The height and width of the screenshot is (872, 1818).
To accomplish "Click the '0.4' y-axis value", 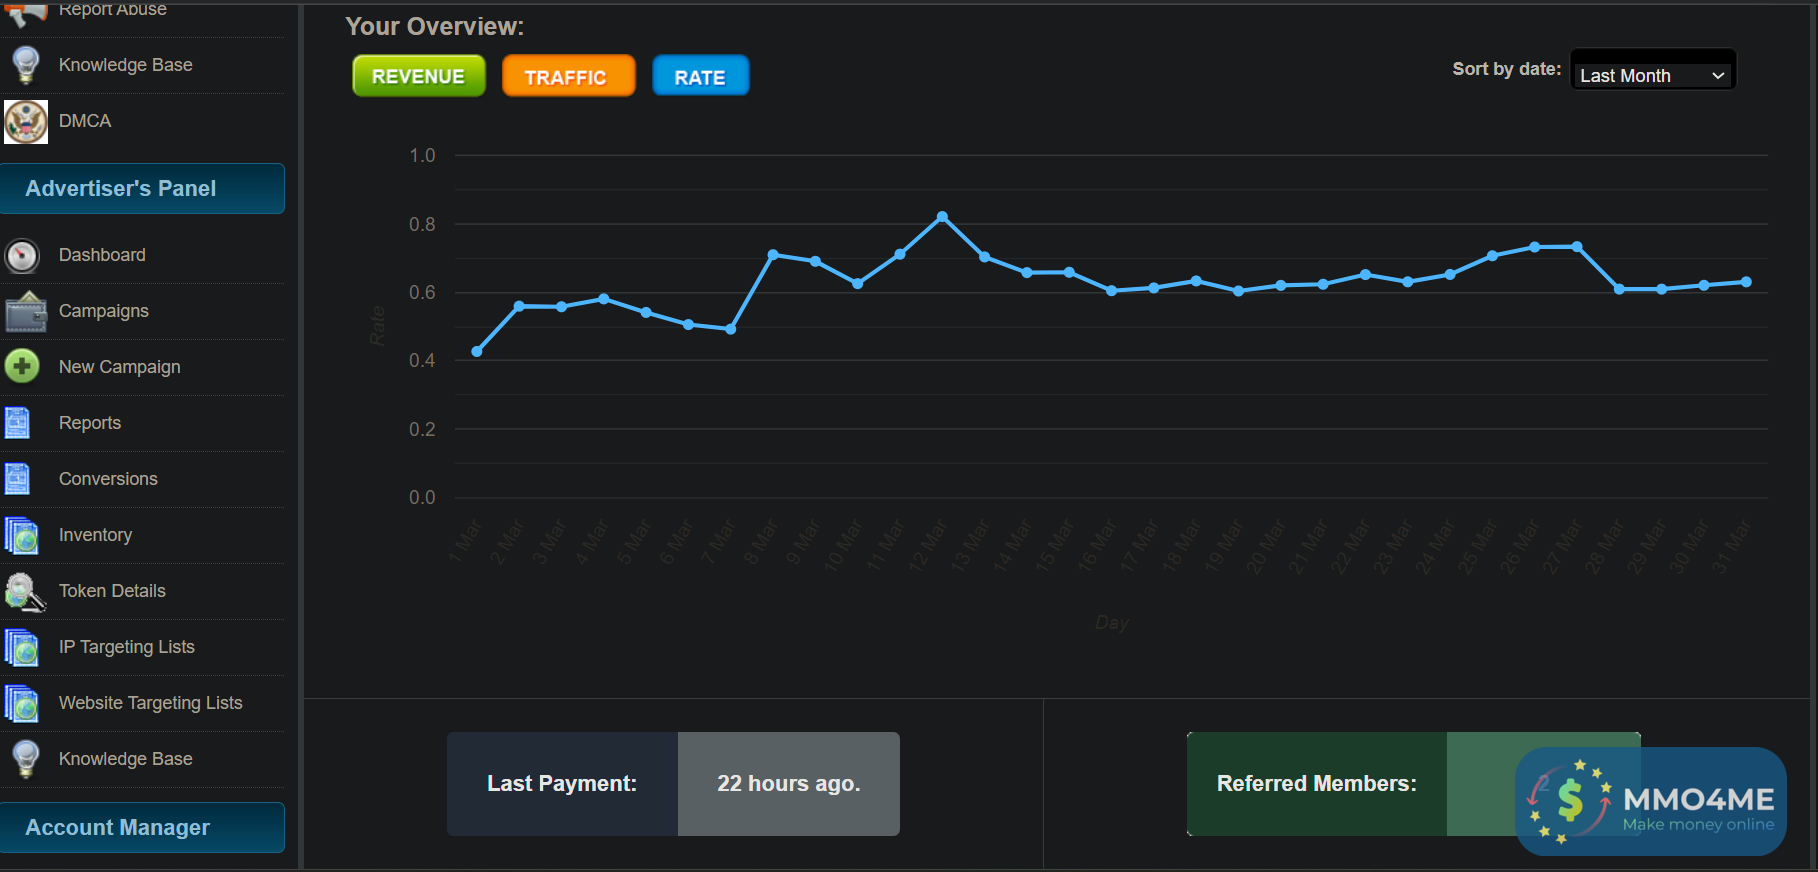I will (x=422, y=360).
